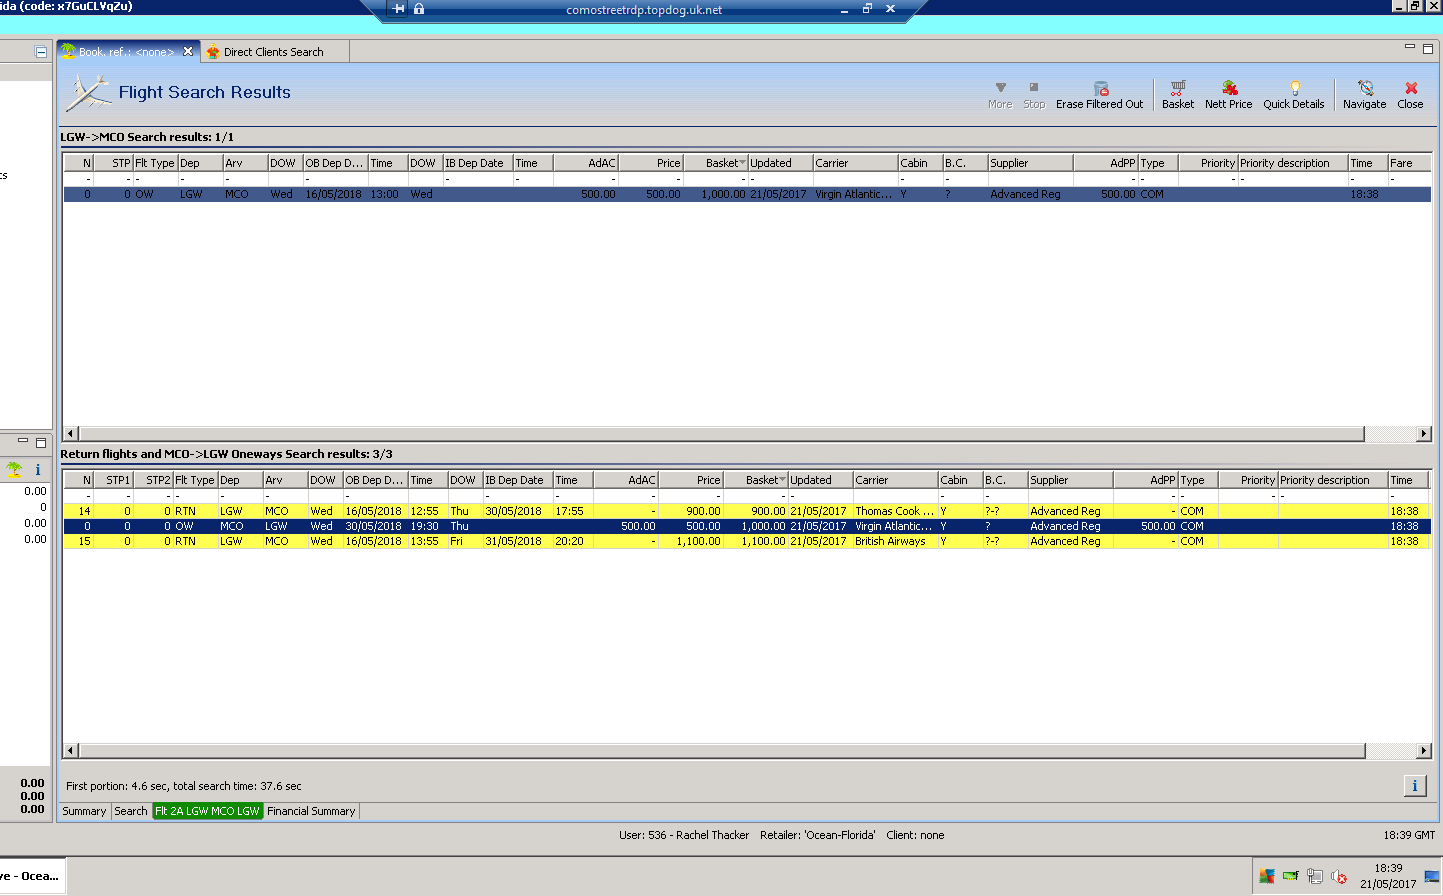This screenshot has height=896, width=1443.
Task: Switch to the Search bottom tab
Action: pos(130,811)
